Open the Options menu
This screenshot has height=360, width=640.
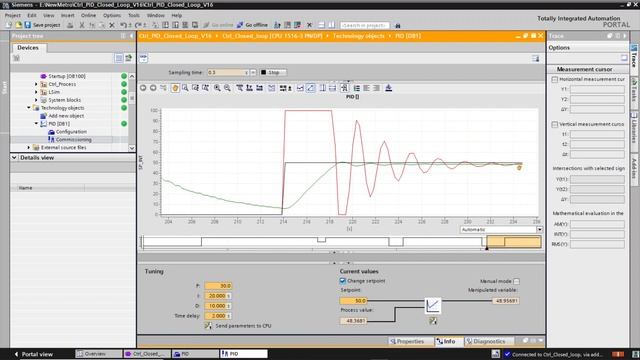(112, 15)
